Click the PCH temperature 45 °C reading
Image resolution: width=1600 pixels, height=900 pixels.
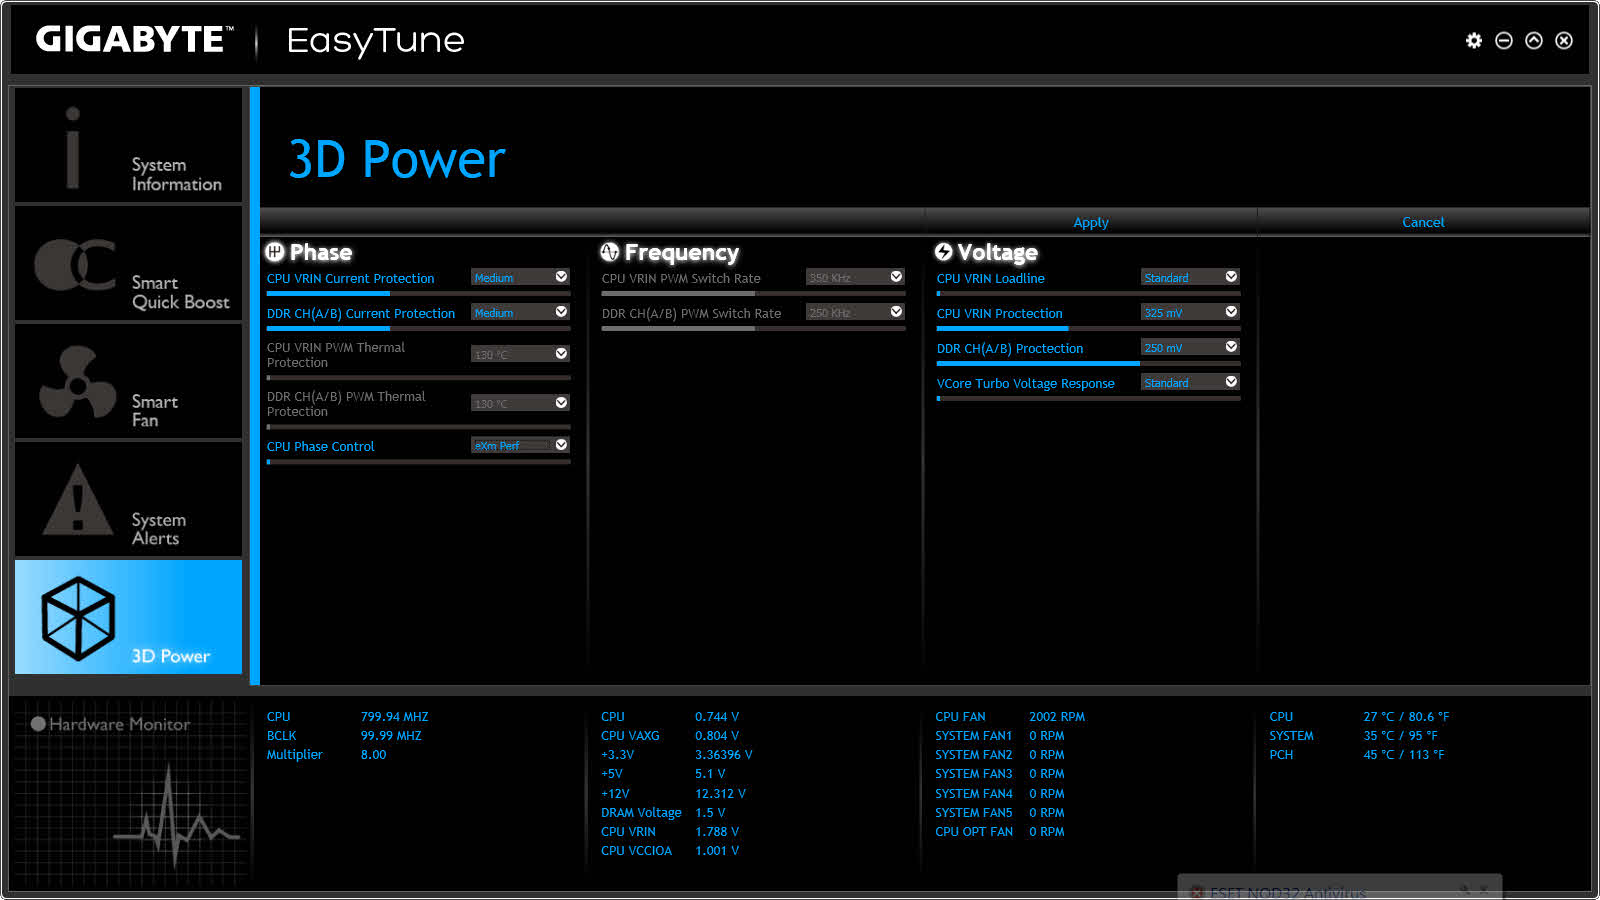[1404, 755]
